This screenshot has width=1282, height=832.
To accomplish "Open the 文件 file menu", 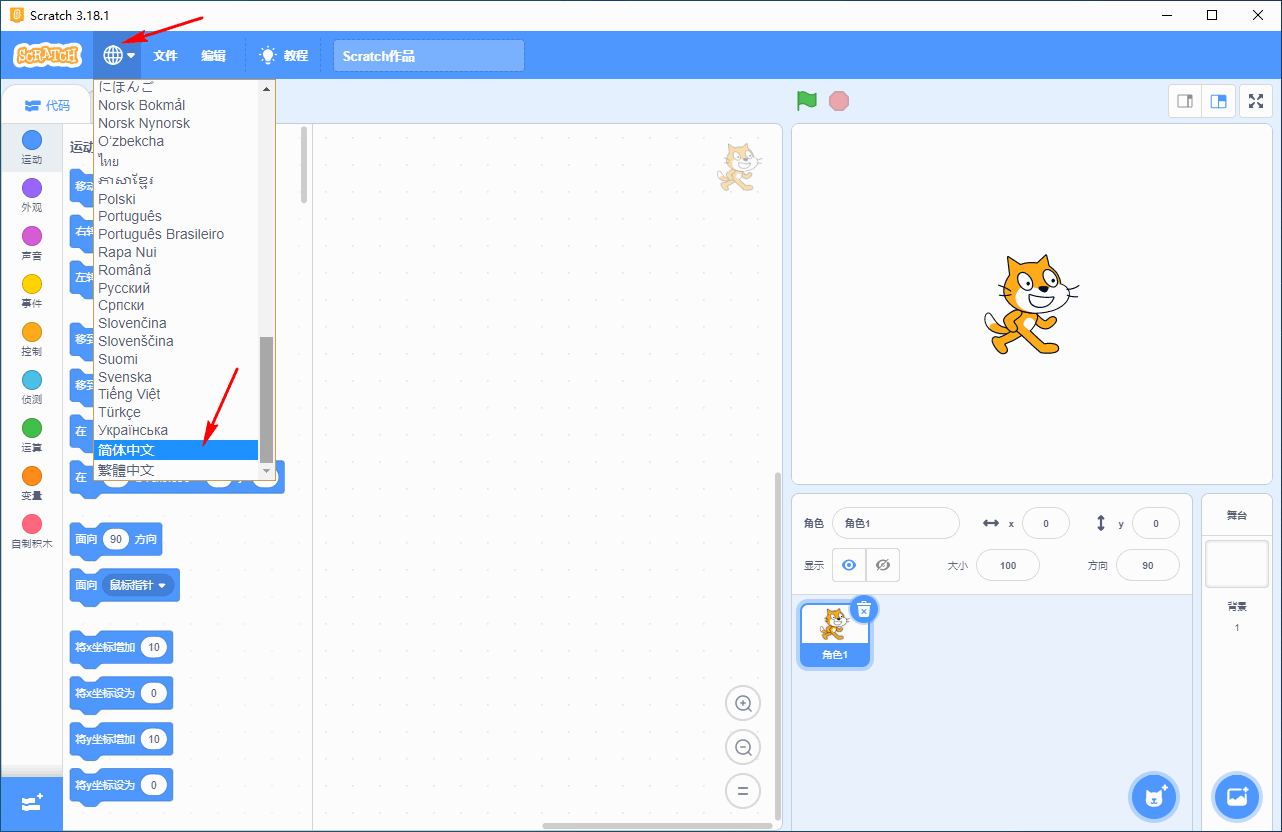I will tap(165, 56).
